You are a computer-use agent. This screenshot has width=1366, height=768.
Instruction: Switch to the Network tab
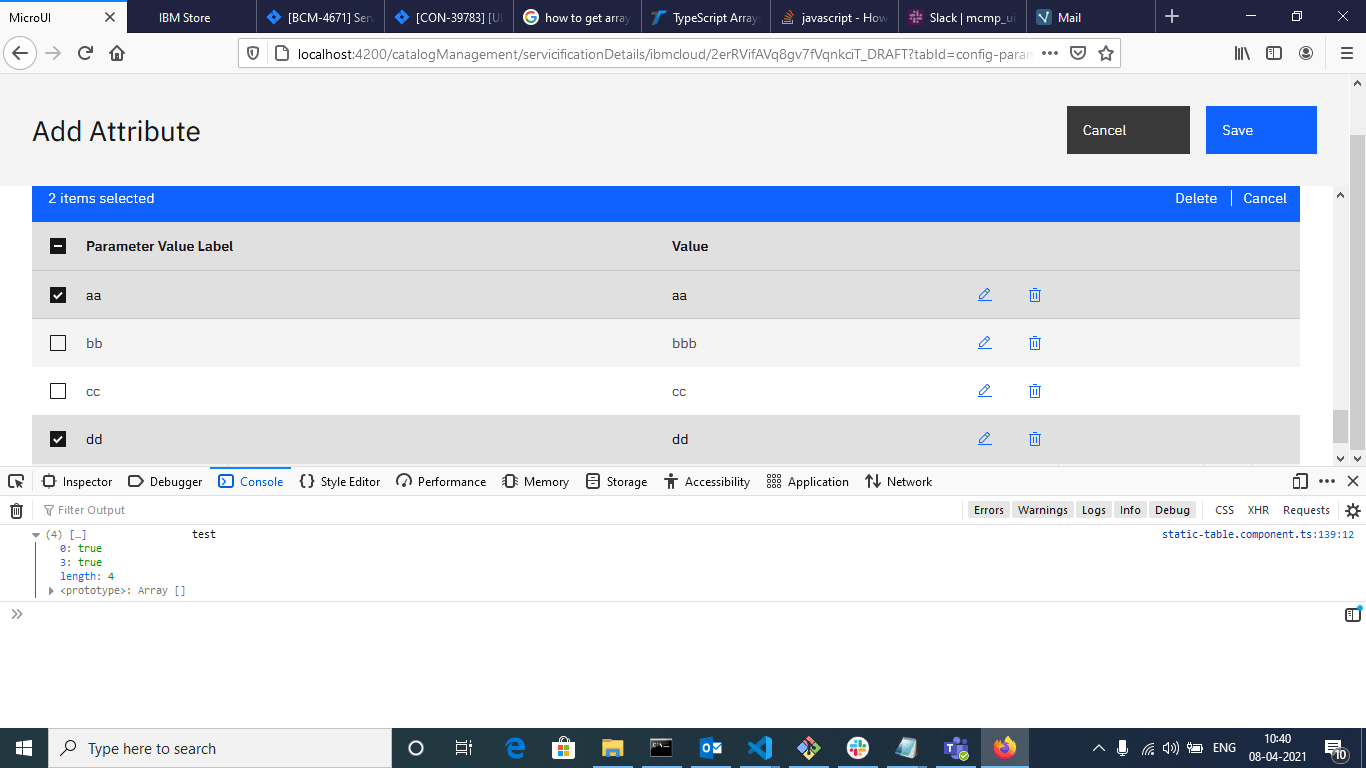click(898, 481)
